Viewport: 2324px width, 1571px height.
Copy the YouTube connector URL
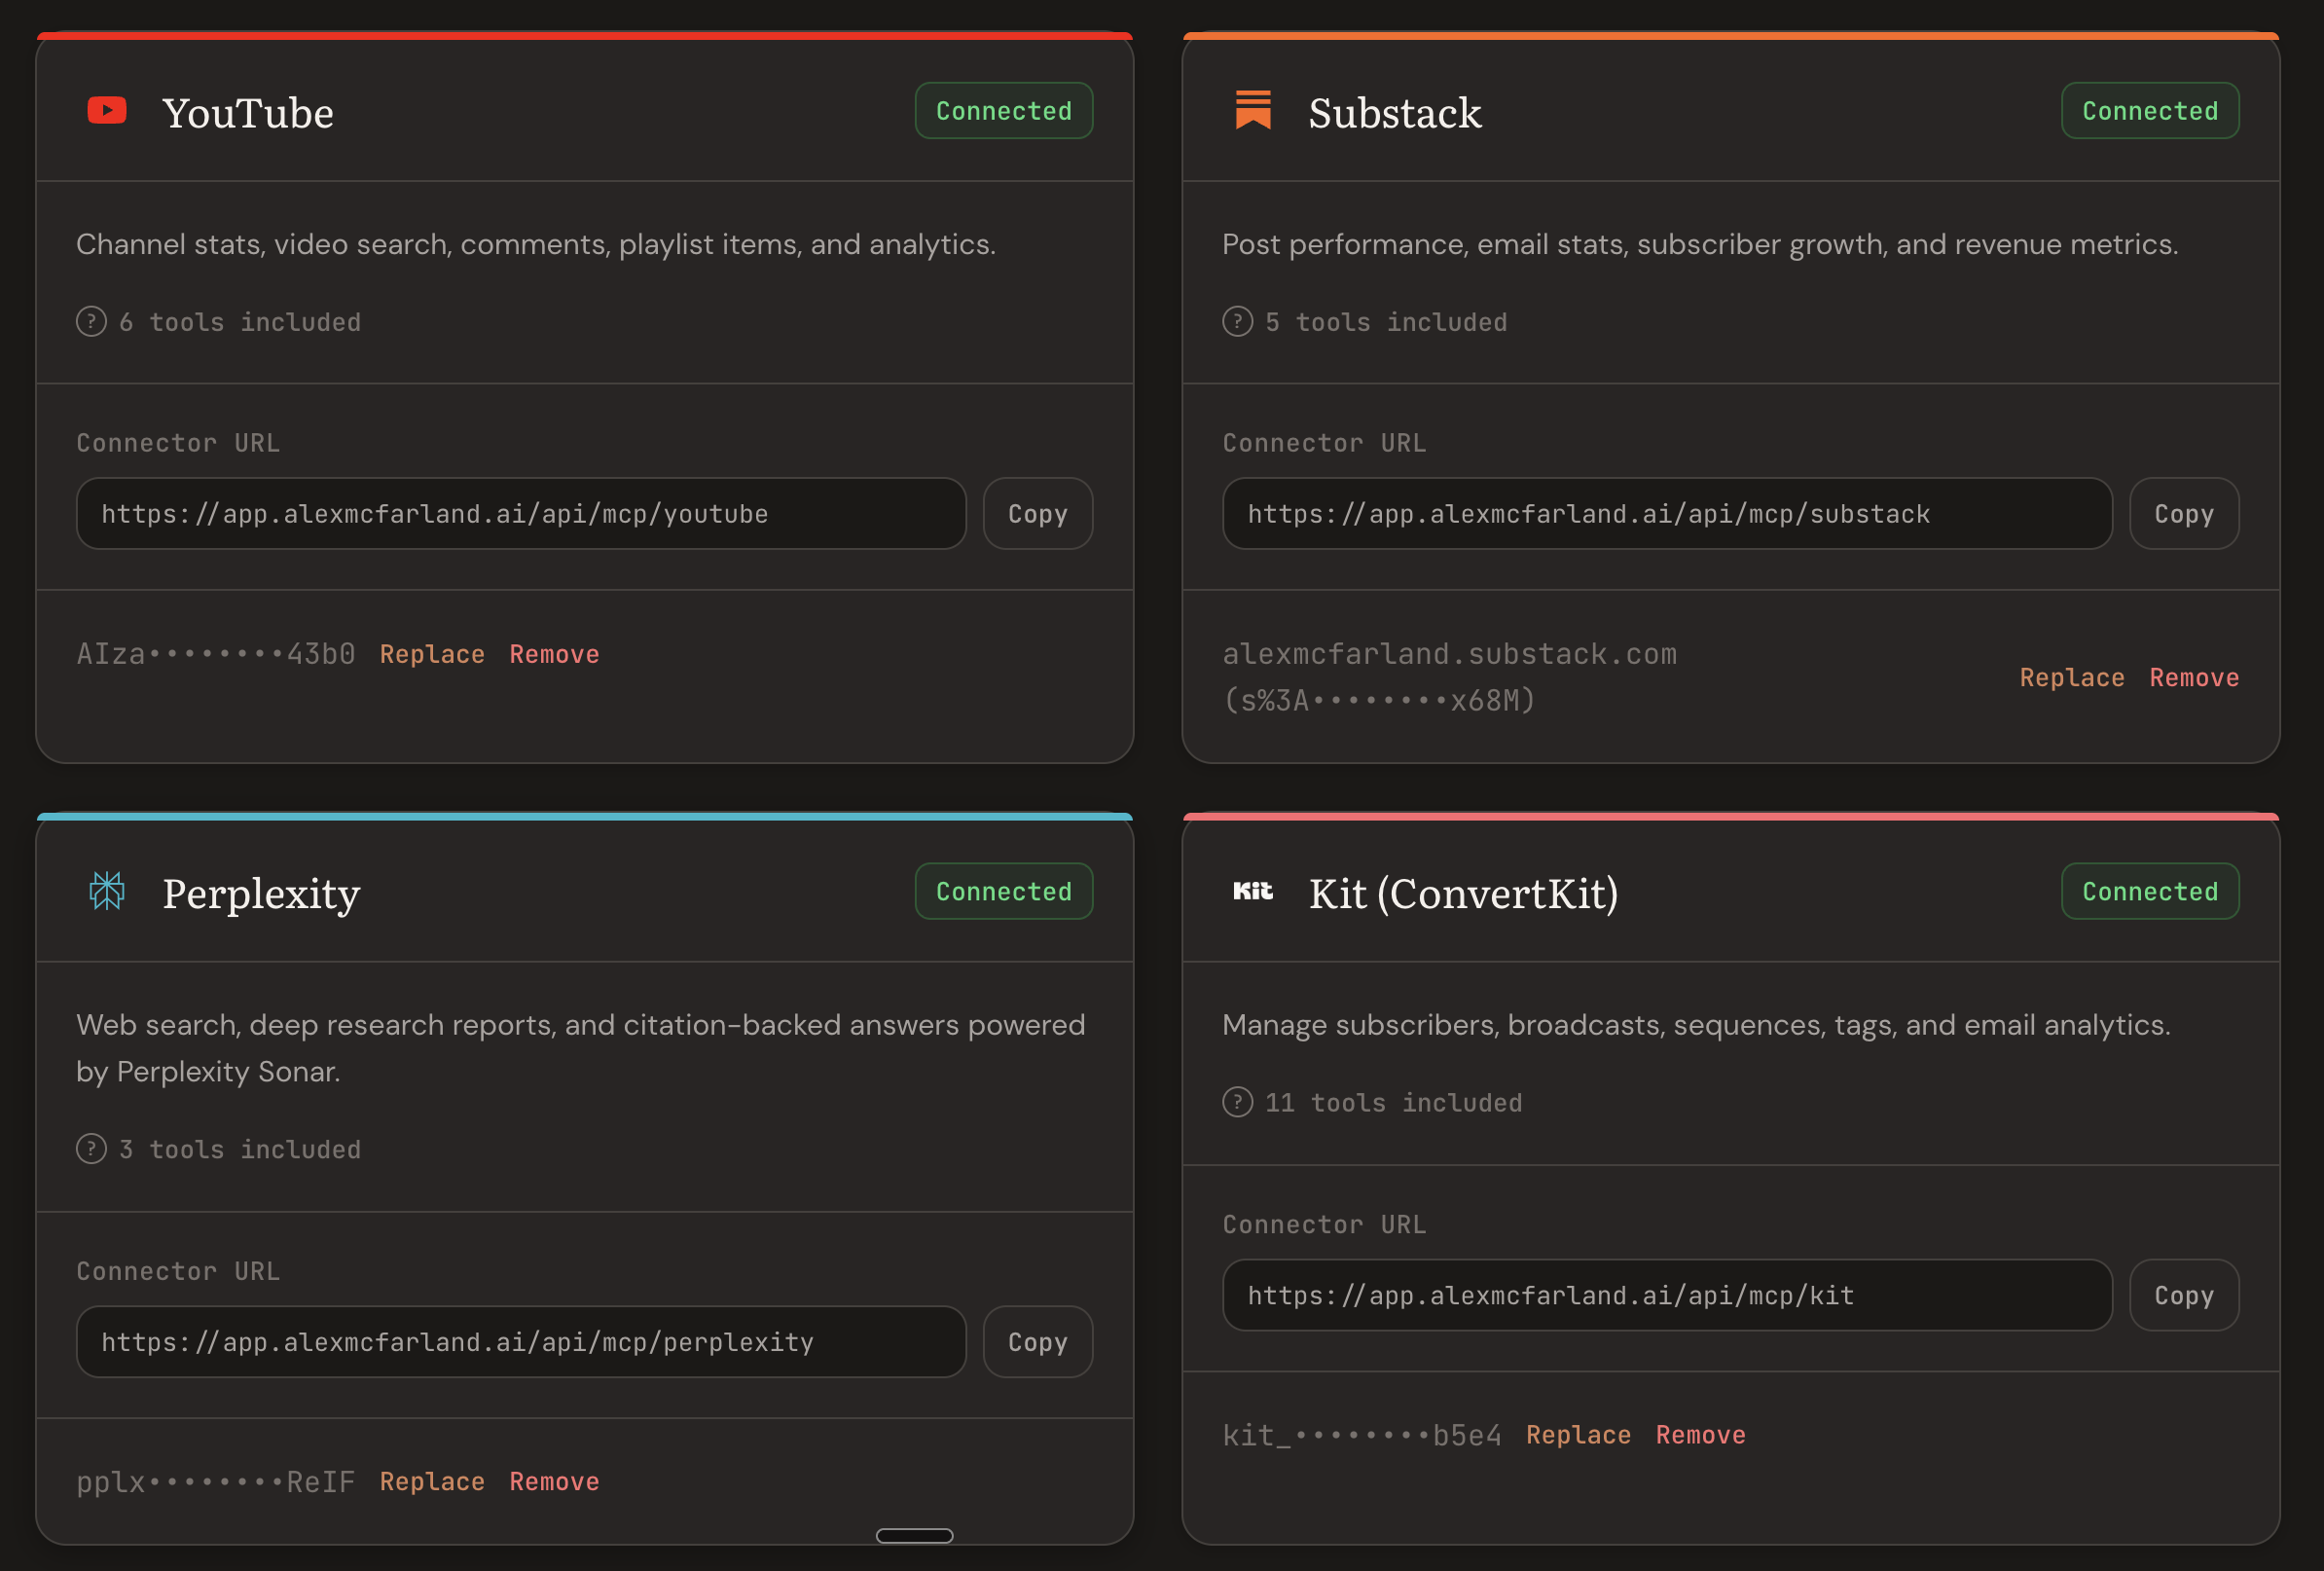[1037, 513]
